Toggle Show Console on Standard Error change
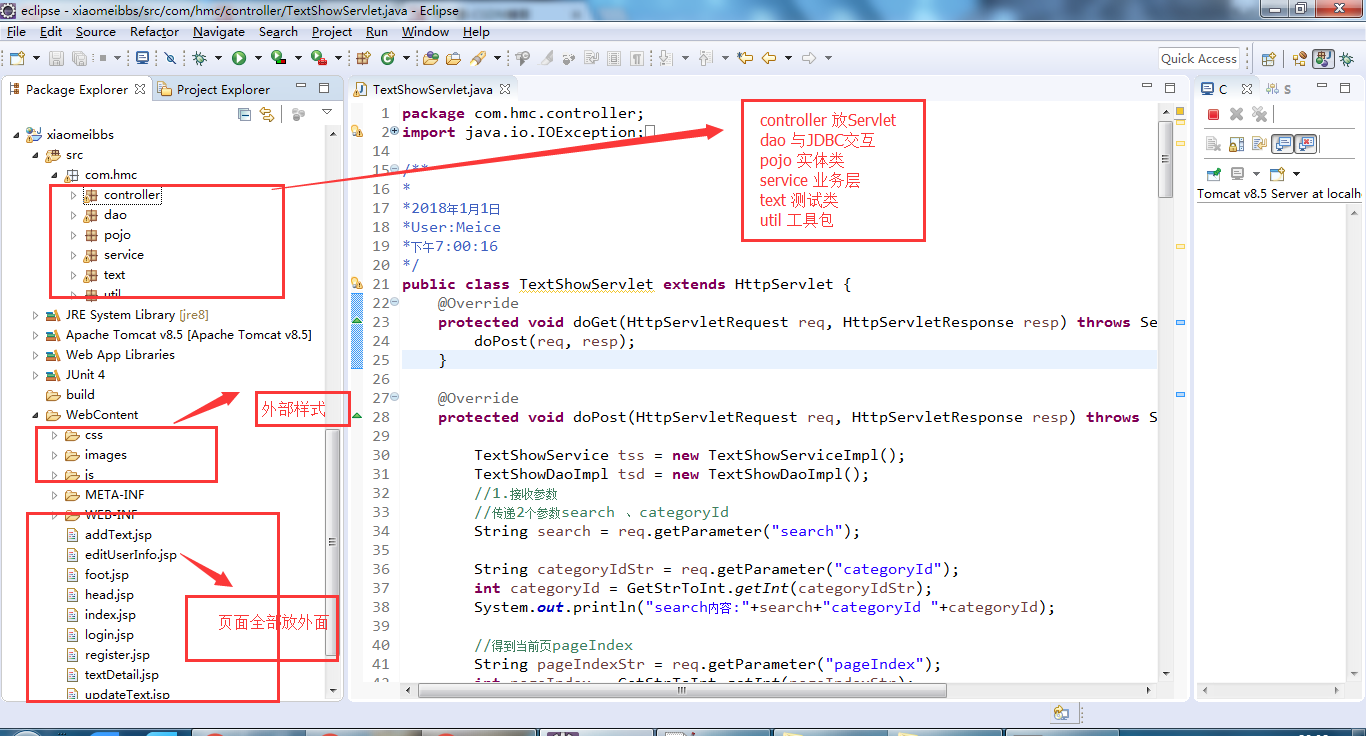 (1305, 144)
